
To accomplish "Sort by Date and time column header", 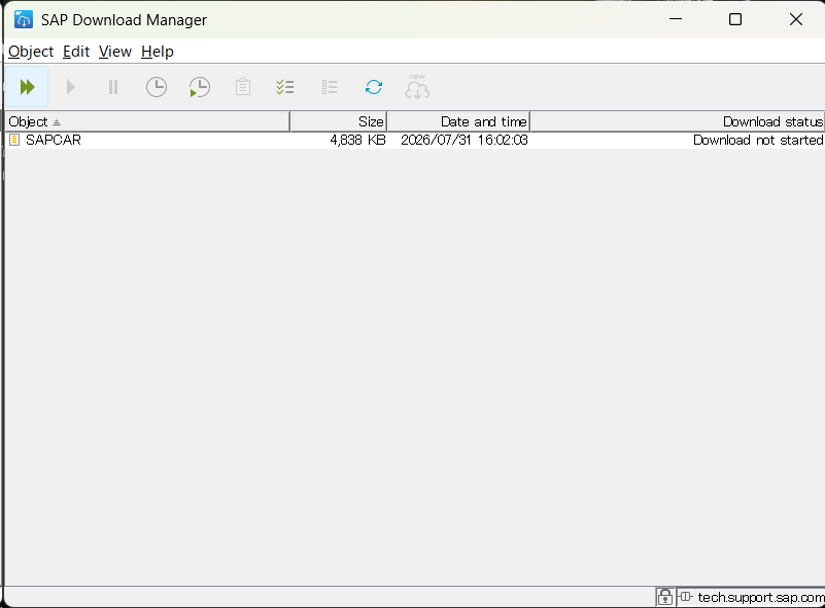I will (x=458, y=121).
